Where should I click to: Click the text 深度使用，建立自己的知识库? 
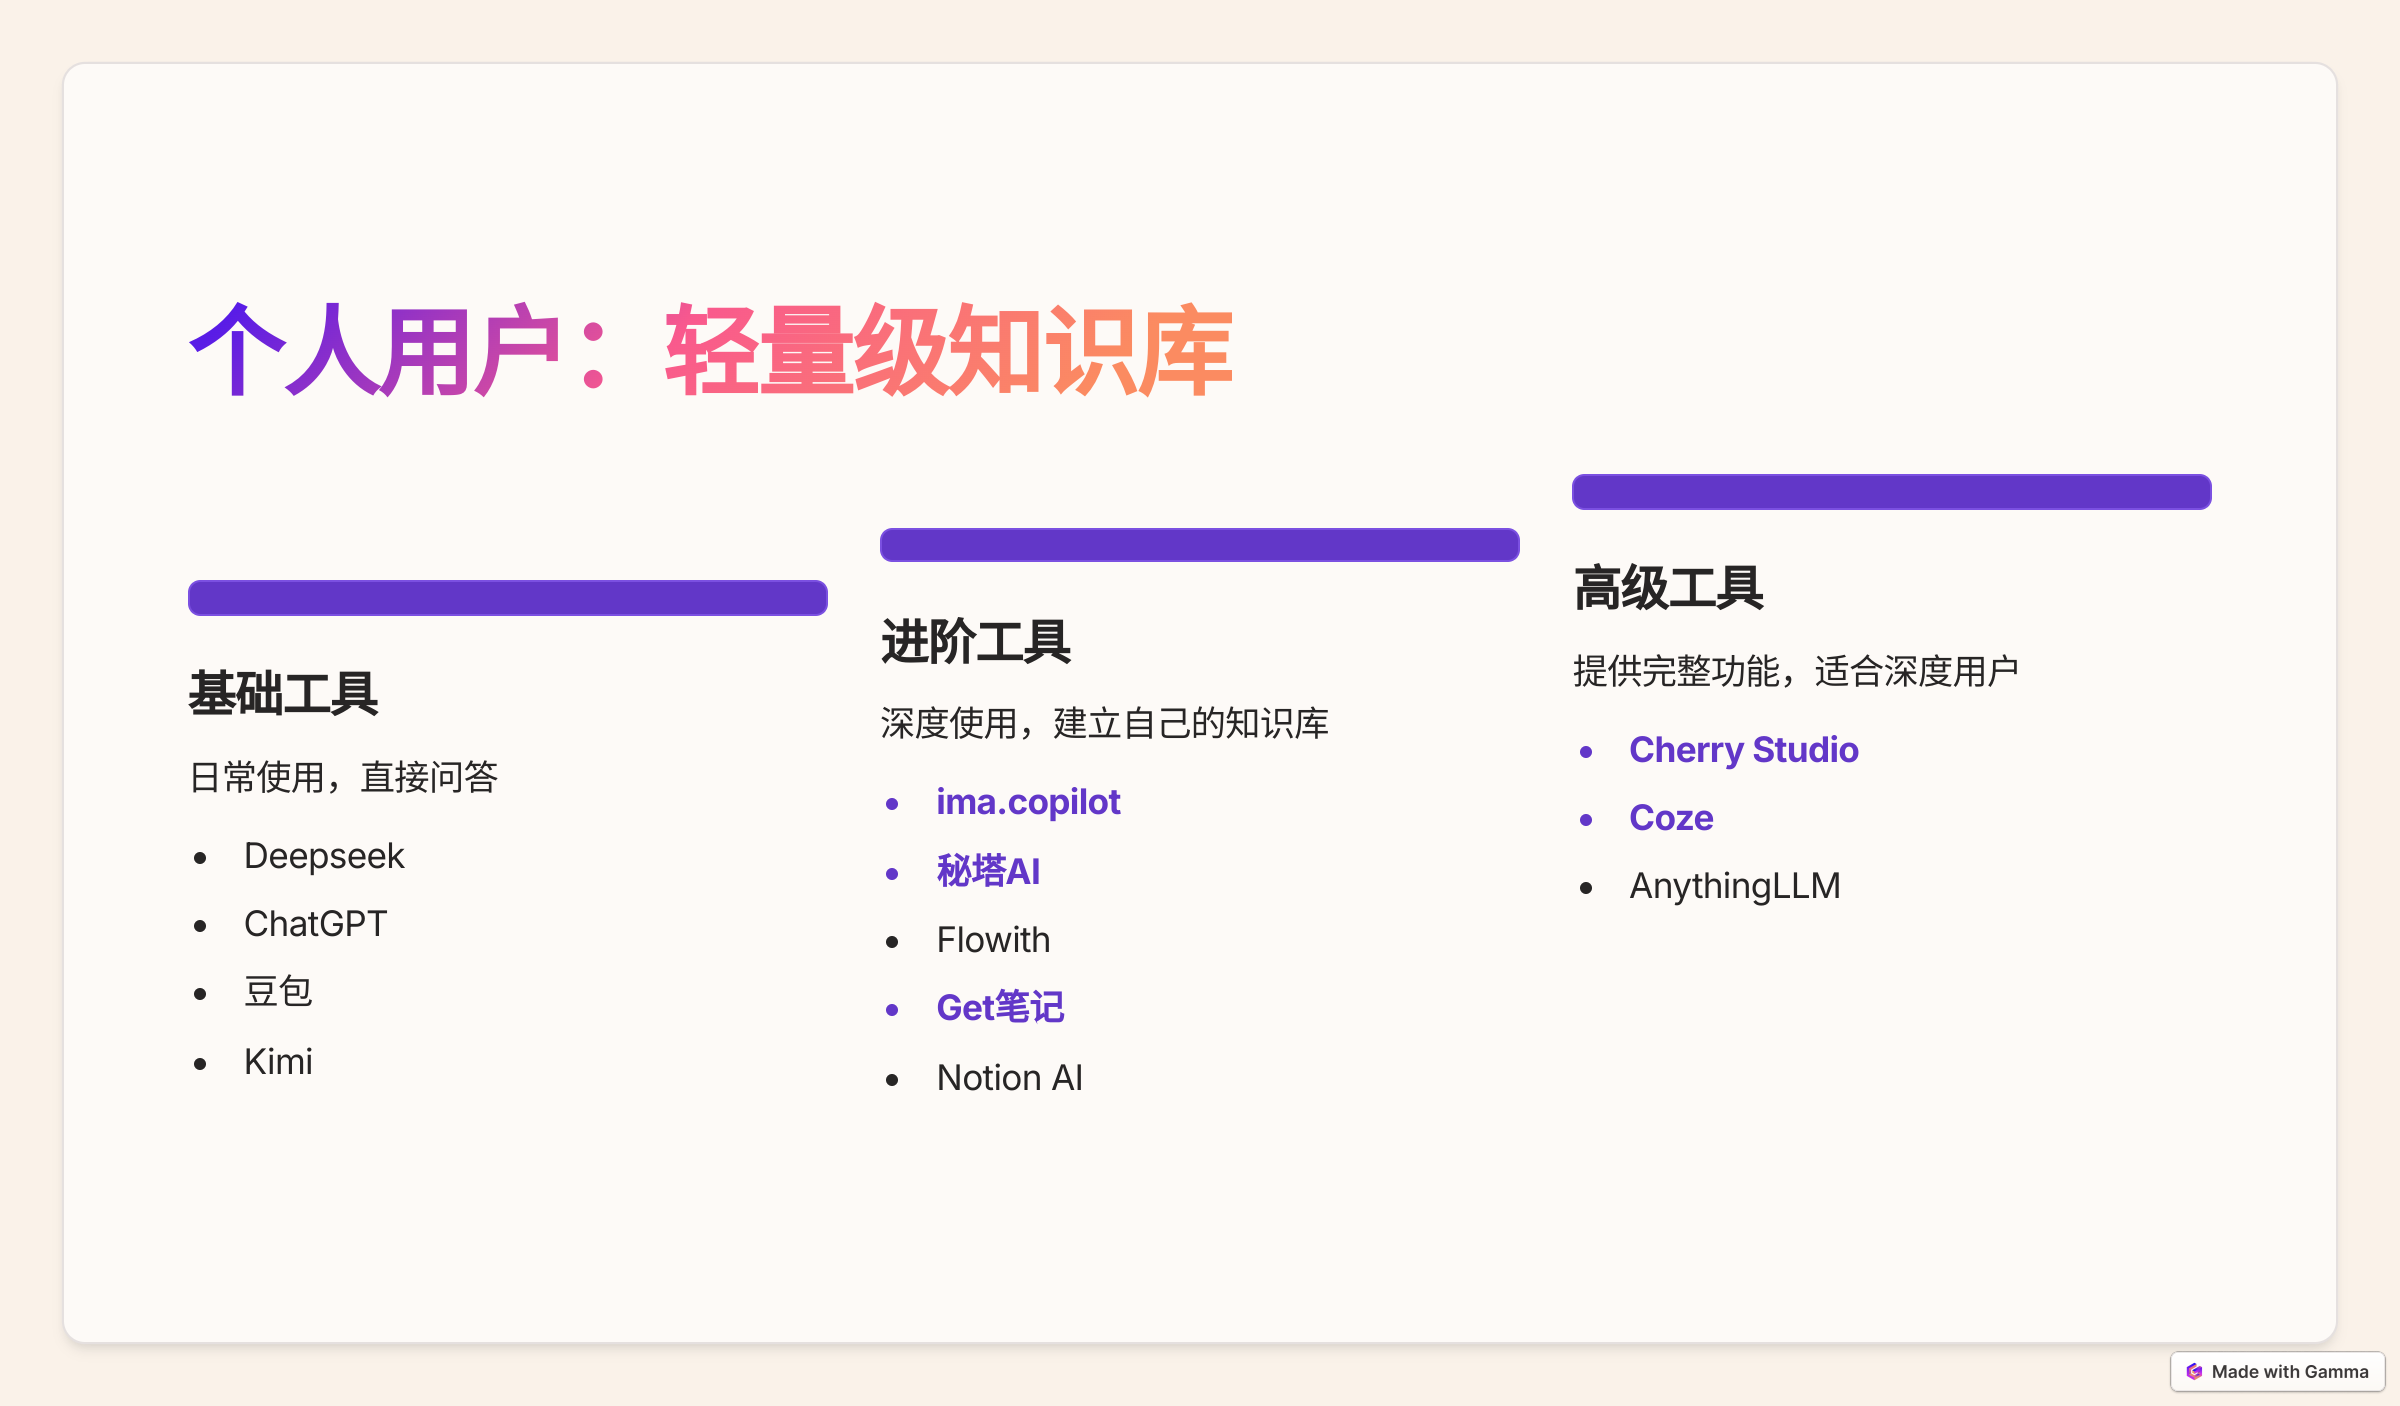tap(1105, 722)
